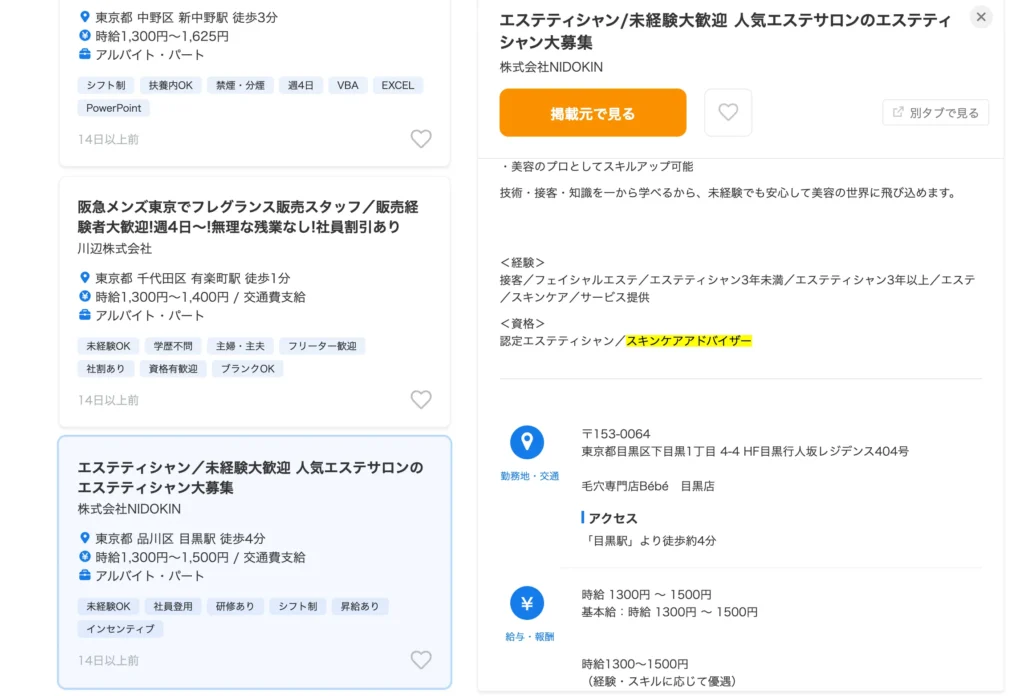The height and width of the screenshot is (696, 1024).
Task: Favorite the 阪急メンズ東京 listing heart icon
Action: coord(421,400)
